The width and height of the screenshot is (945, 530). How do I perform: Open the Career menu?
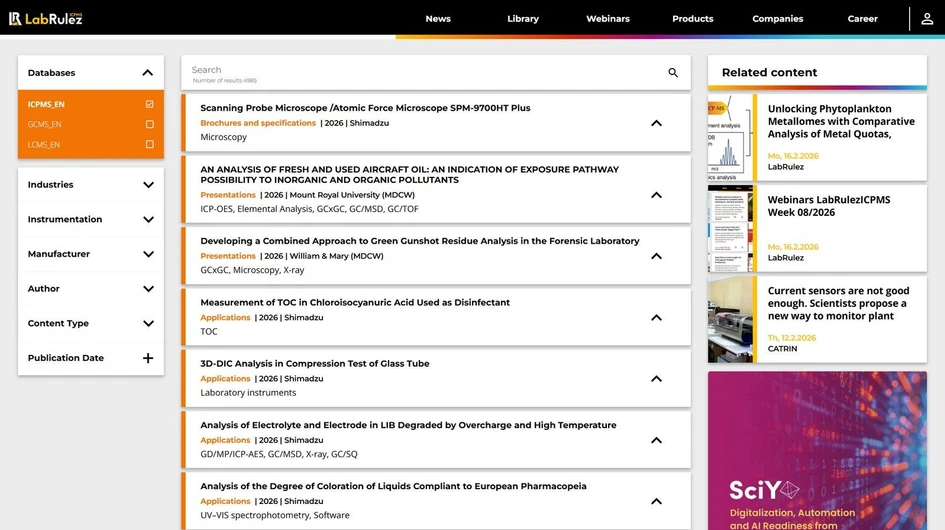tap(862, 19)
